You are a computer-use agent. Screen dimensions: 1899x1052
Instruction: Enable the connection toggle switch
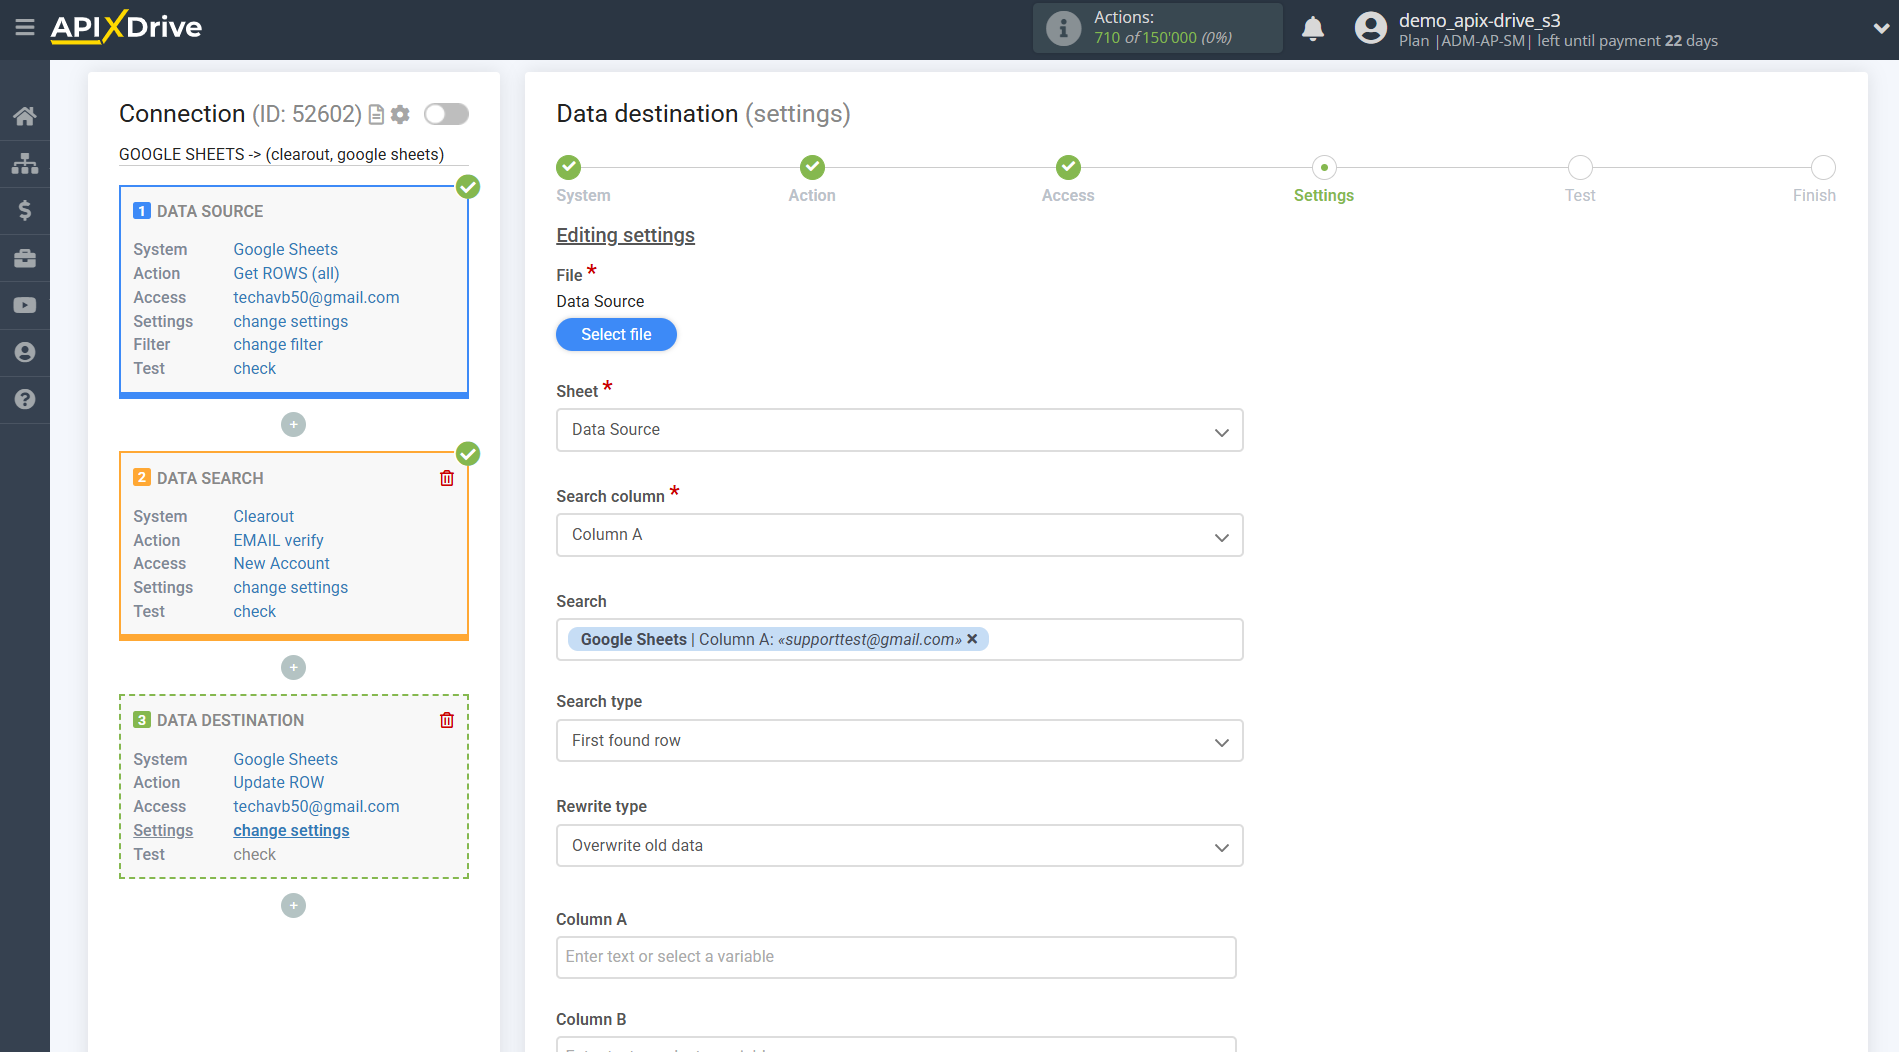click(446, 114)
